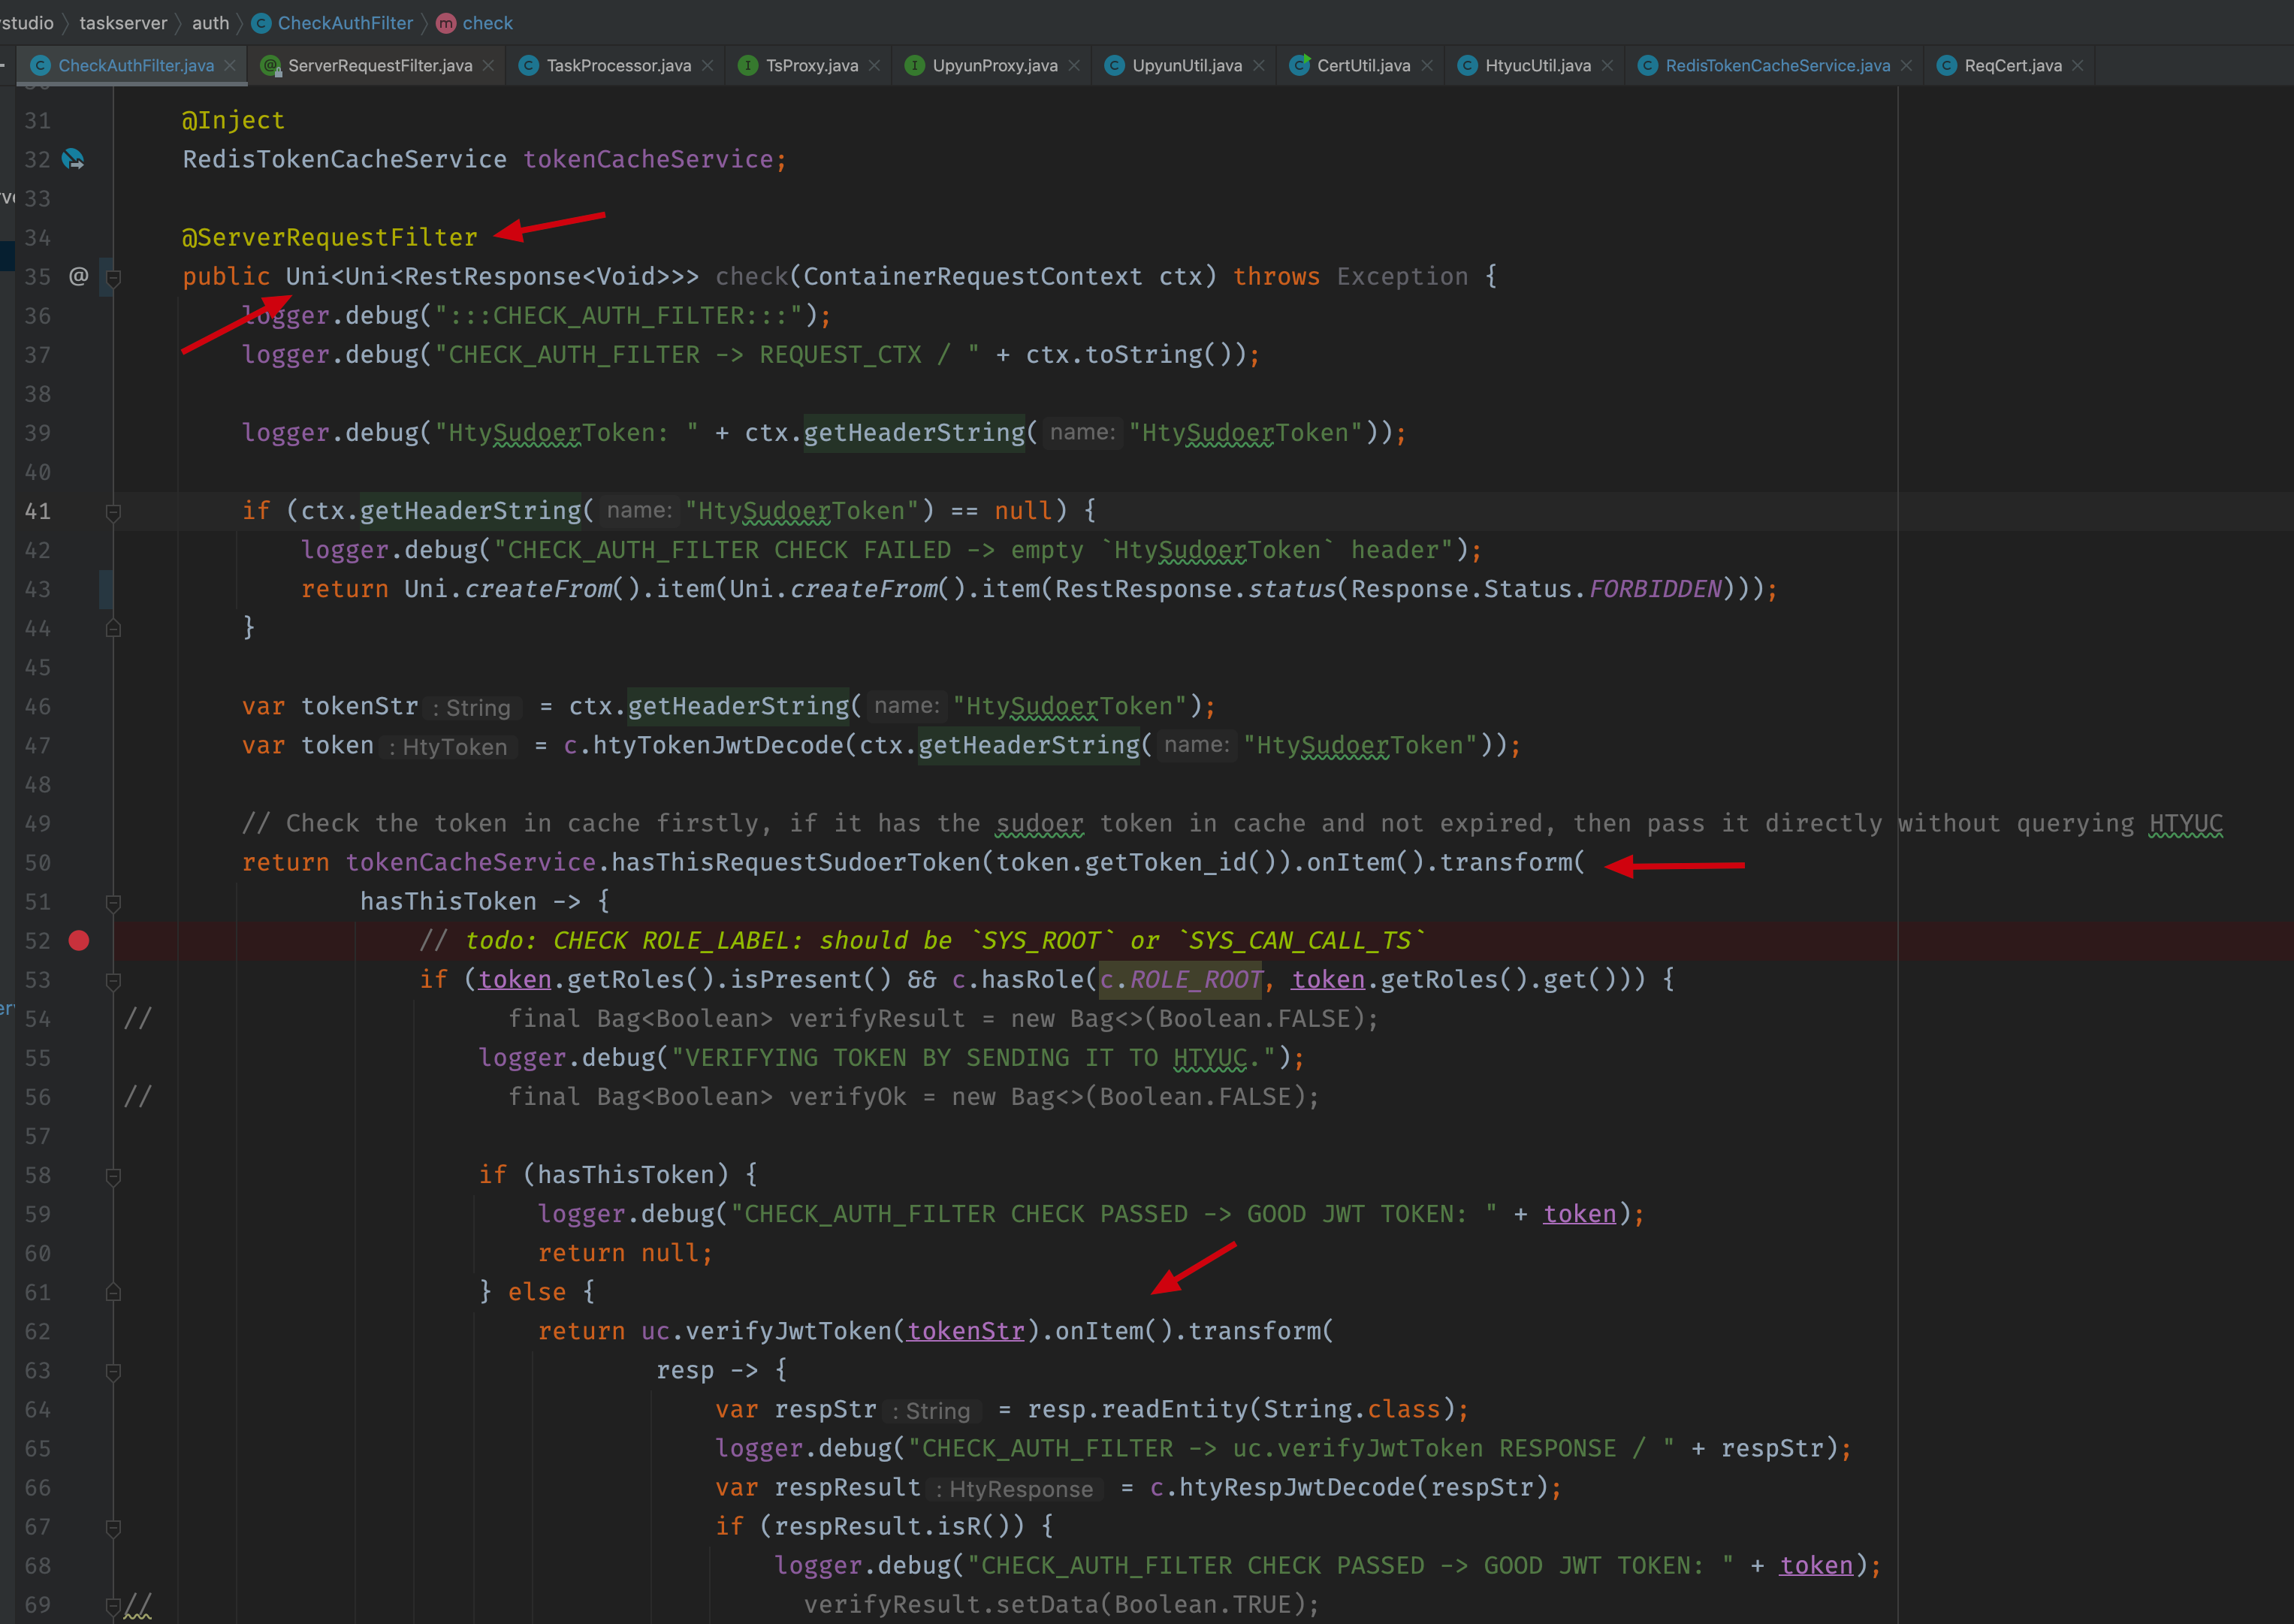
Task: Close the HtyucUtil.java tab
Action: [1607, 65]
